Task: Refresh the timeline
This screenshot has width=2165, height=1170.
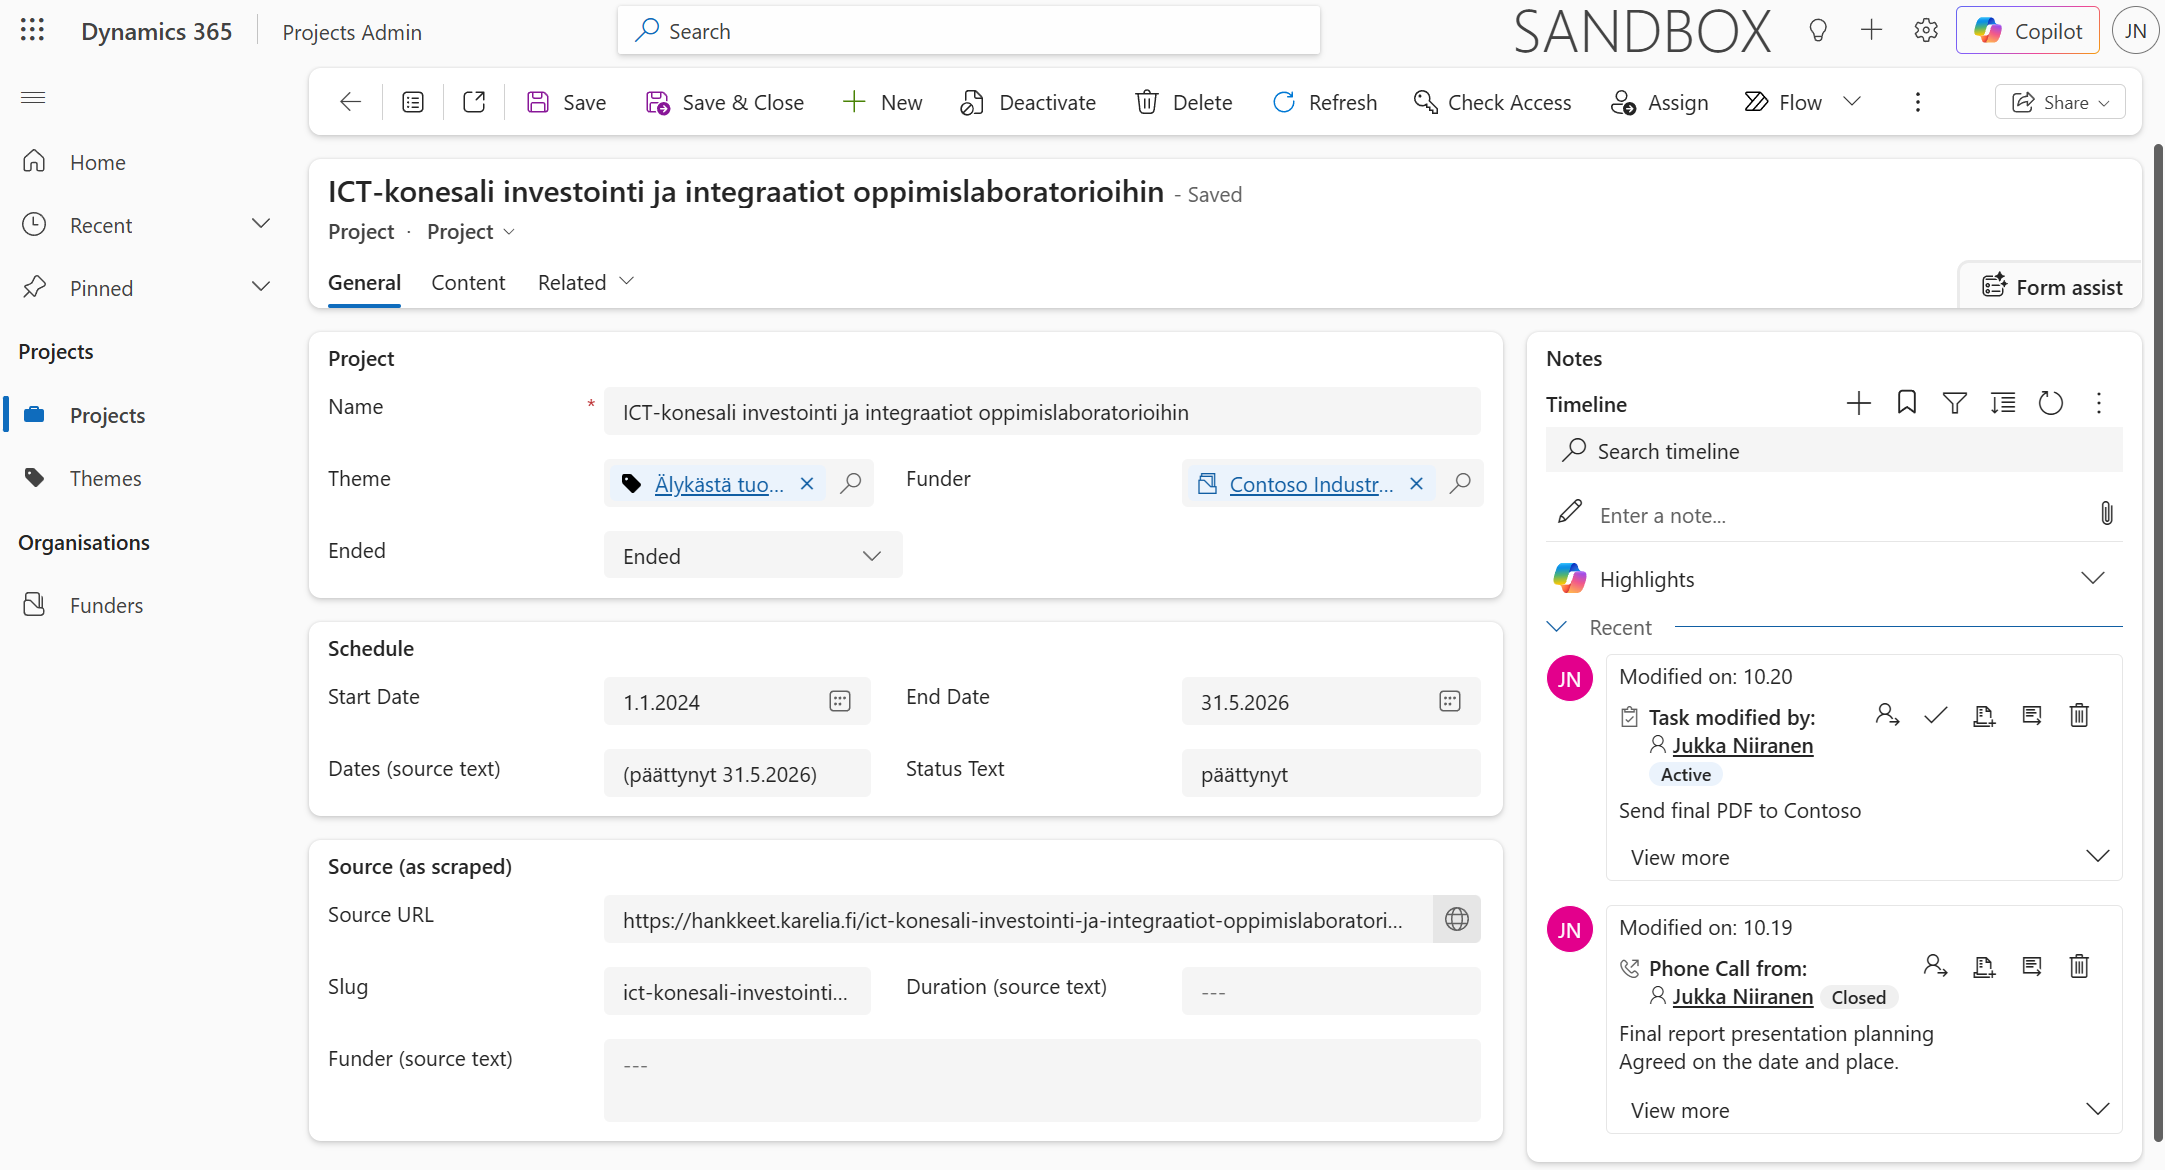Action: [2051, 404]
